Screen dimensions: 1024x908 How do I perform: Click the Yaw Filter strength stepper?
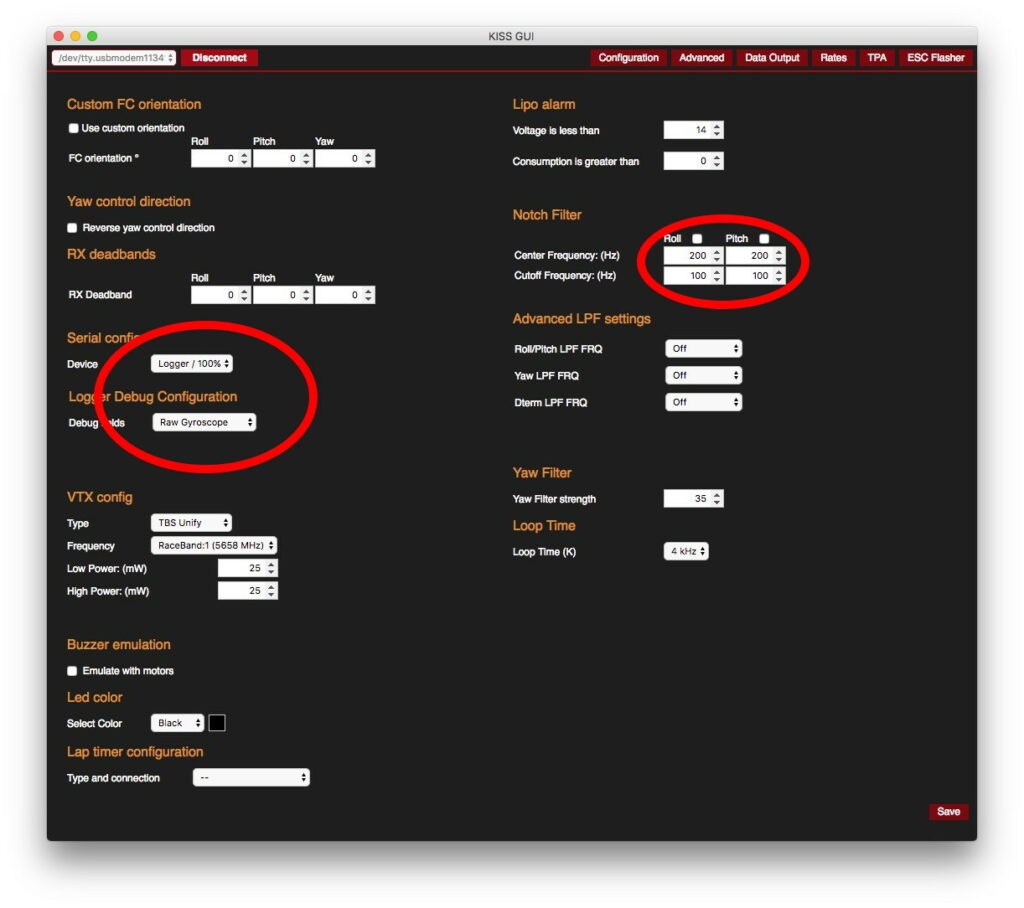pyautogui.click(x=717, y=499)
